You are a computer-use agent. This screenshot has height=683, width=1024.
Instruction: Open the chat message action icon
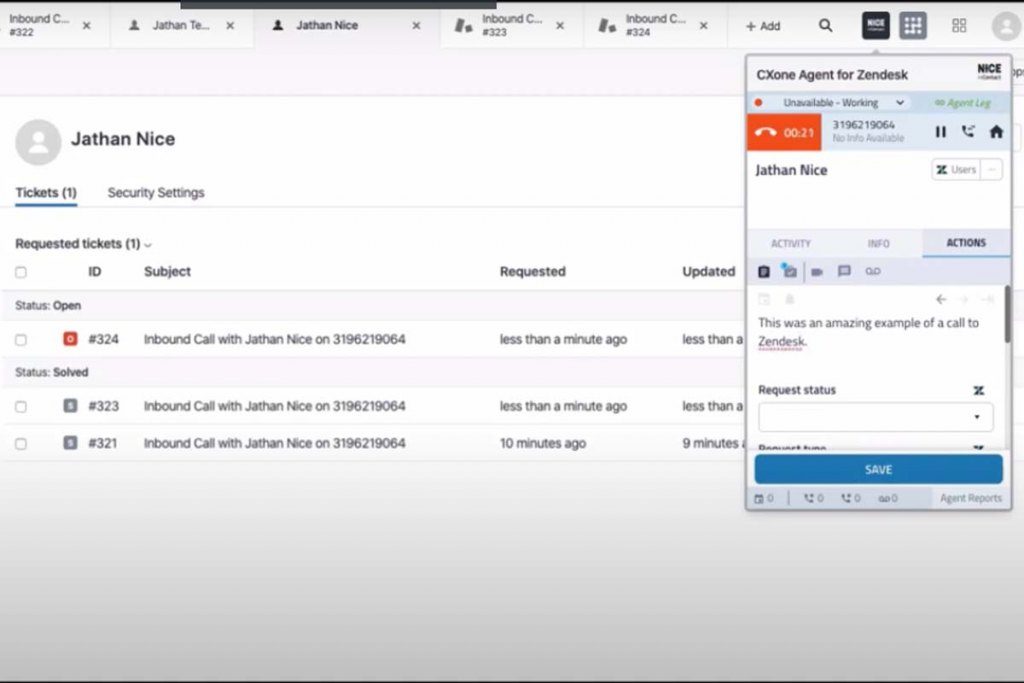843,271
